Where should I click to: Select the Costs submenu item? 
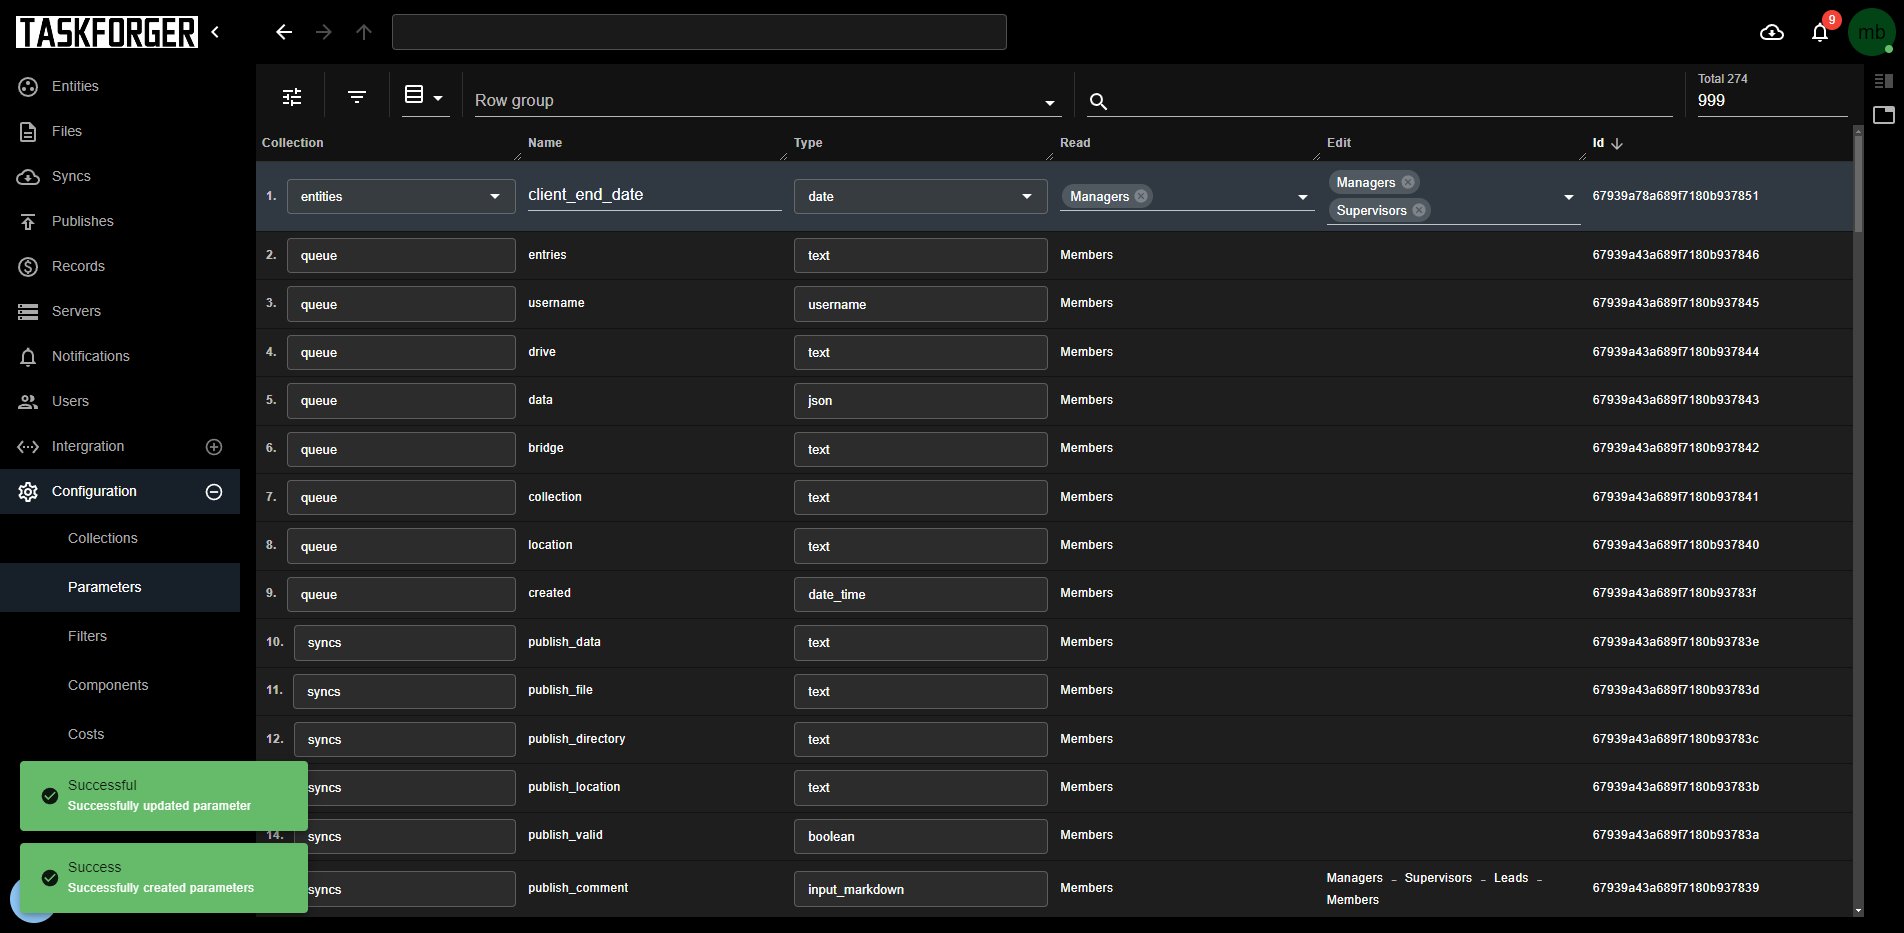click(x=120, y=734)
